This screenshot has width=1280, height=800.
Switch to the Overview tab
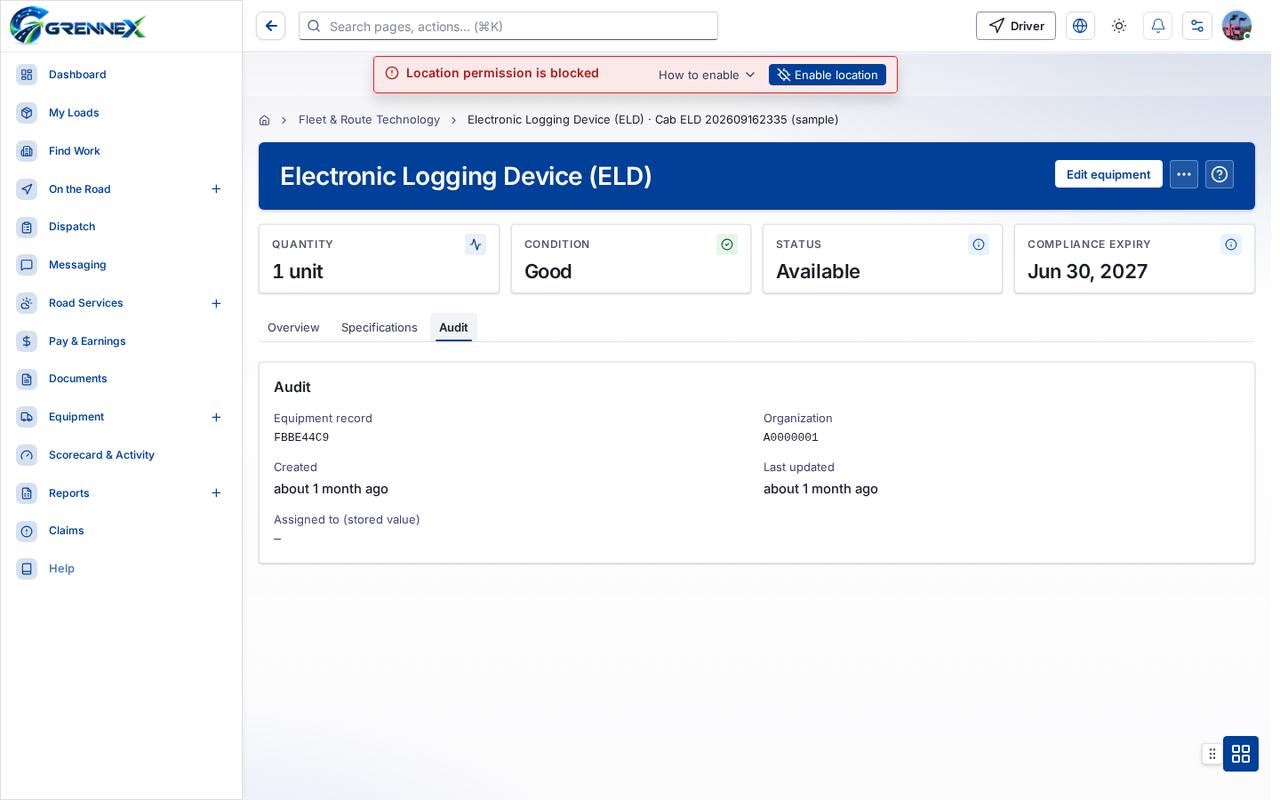[293, 327]
